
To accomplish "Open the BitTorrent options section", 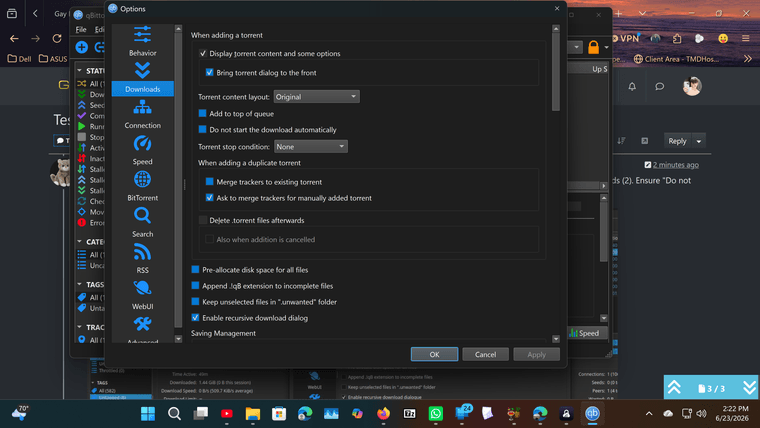I will click(142, 187).
